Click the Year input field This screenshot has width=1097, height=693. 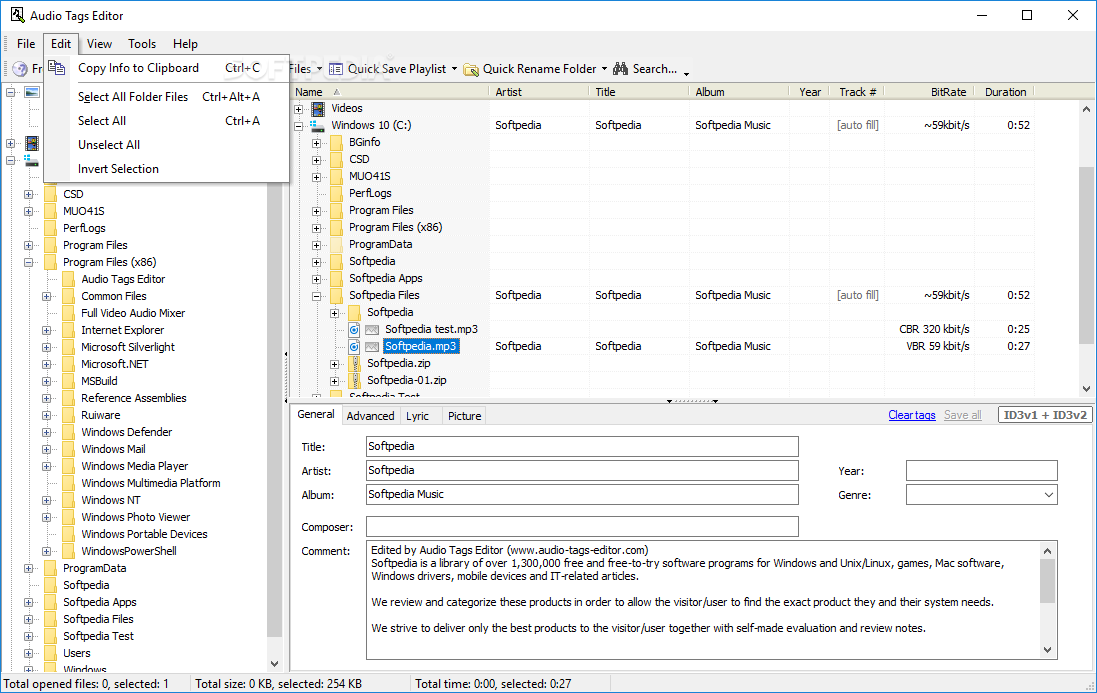[x=982, y=471]
